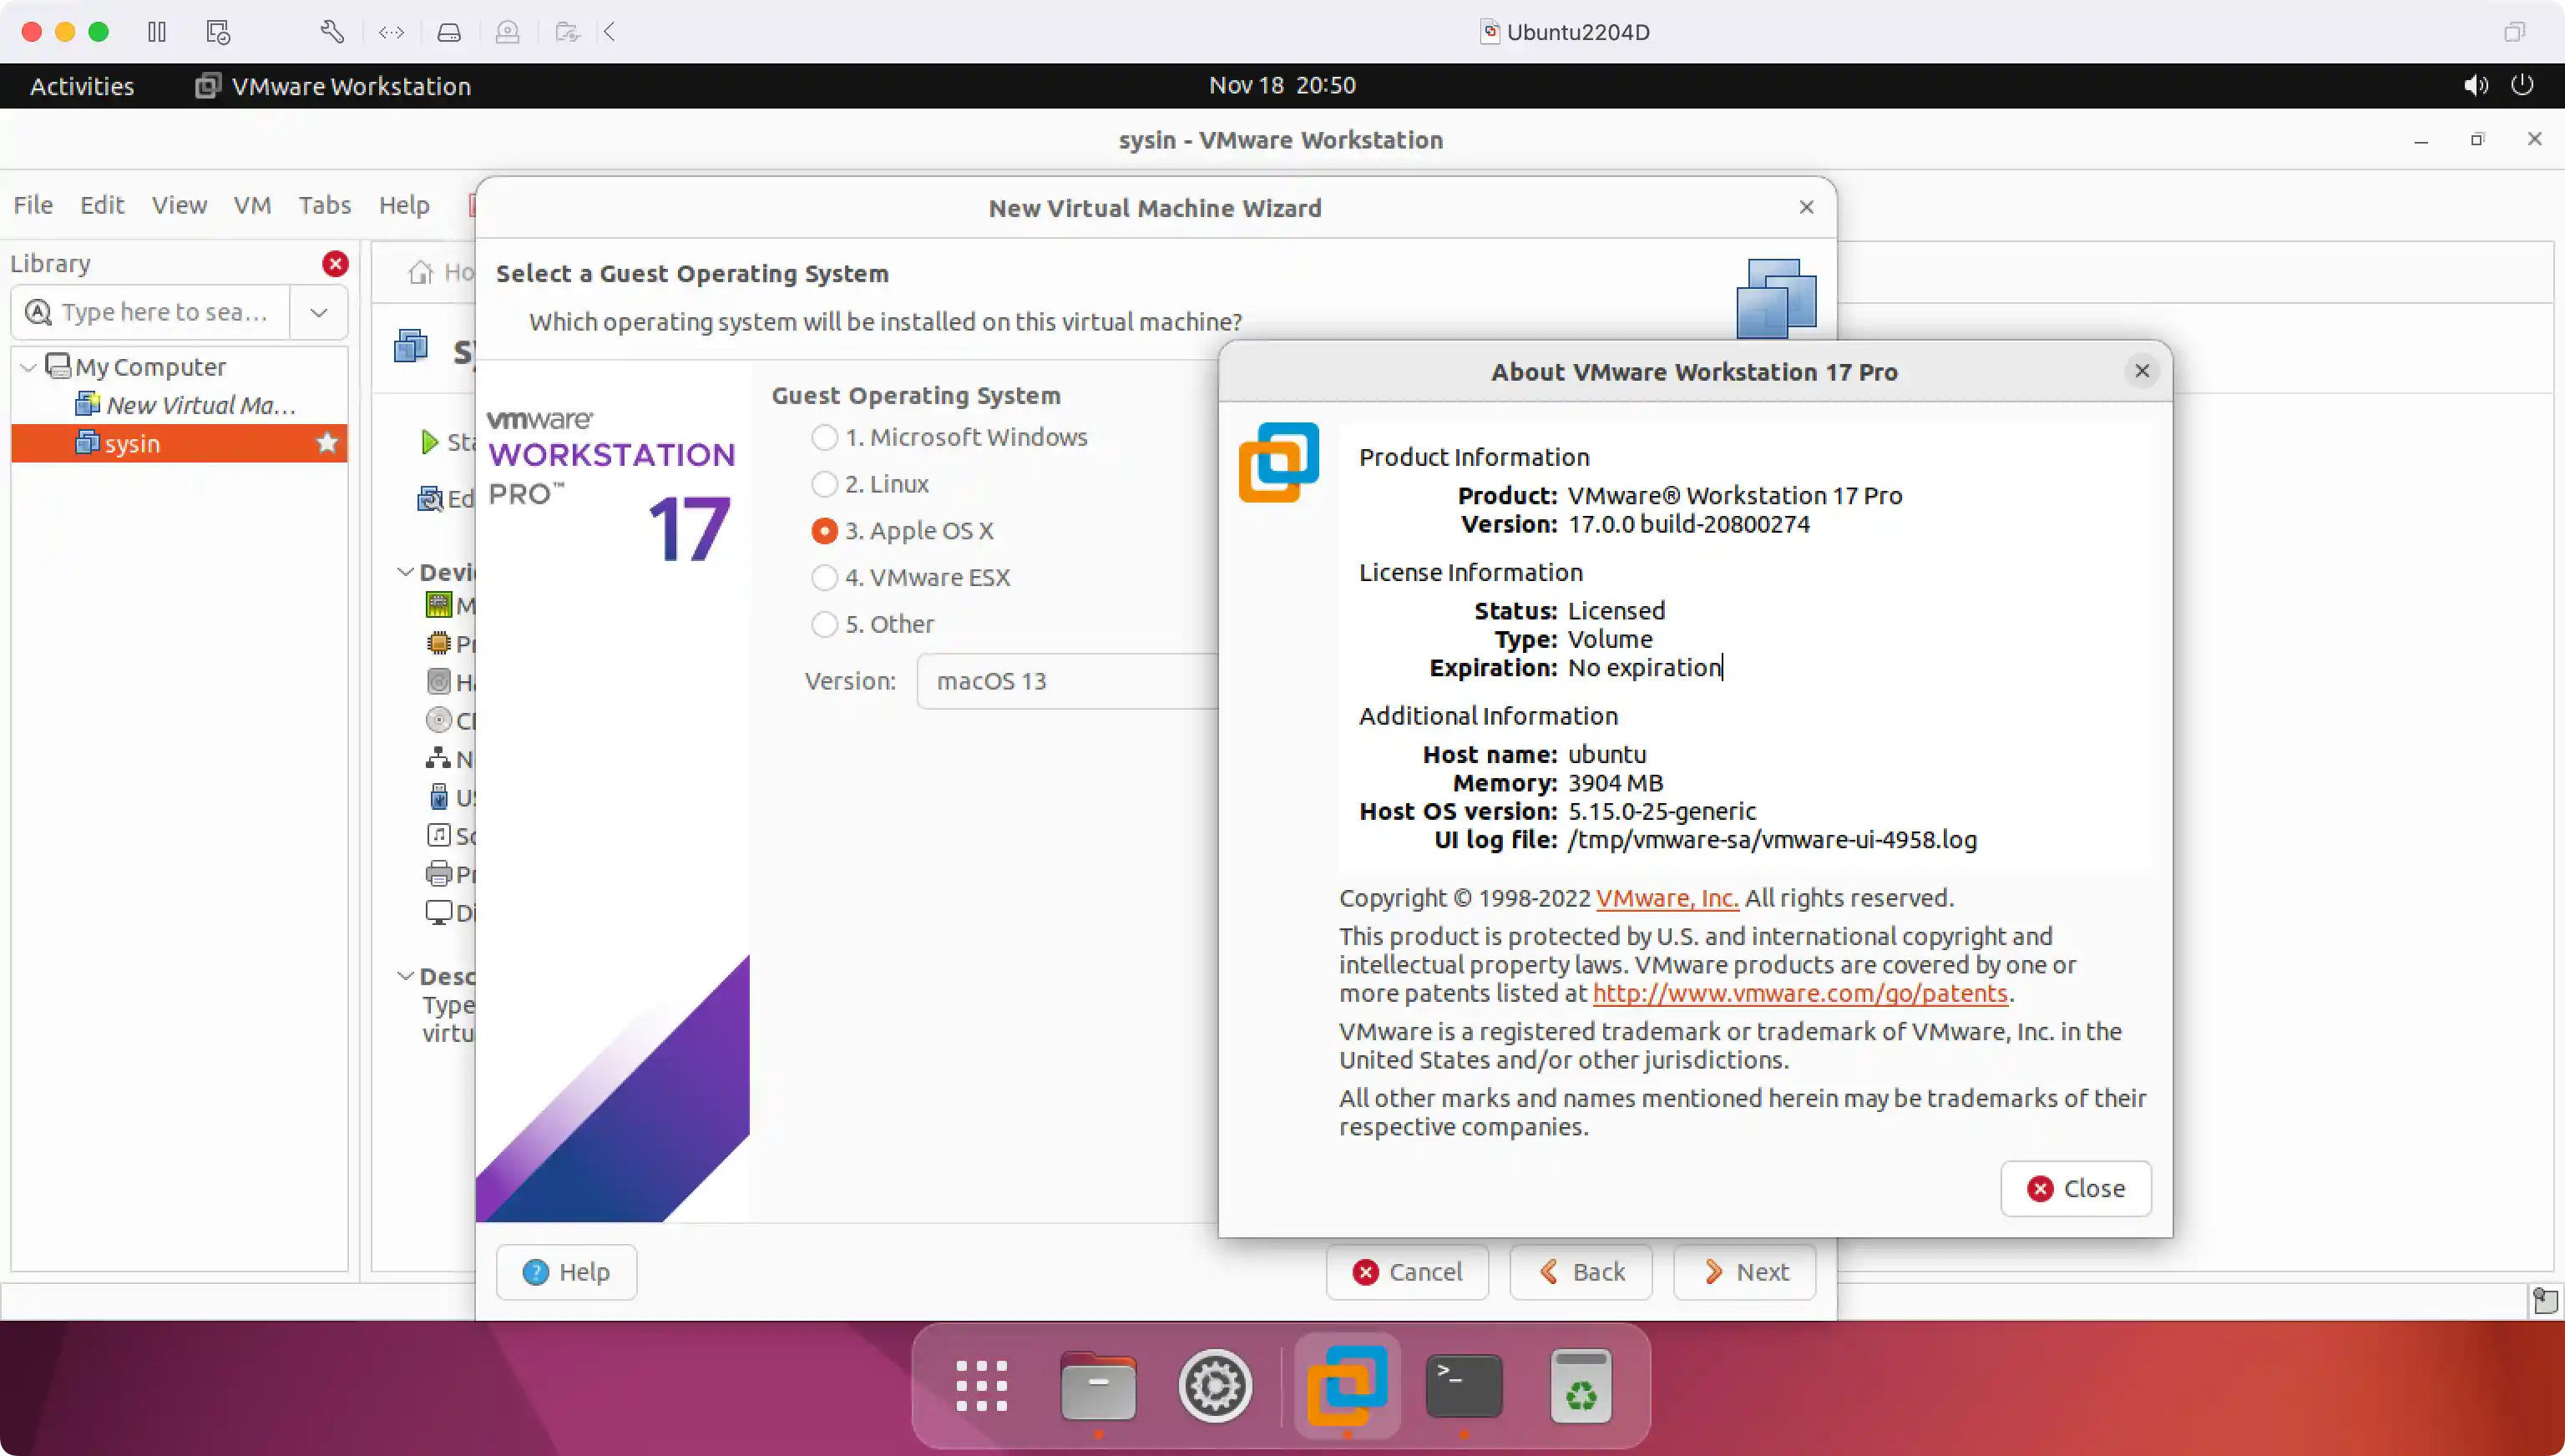Viewport: 2565px width, 1456px height.
Task: Click the settings gear icon in dock
Action: coord(1217,1386)
